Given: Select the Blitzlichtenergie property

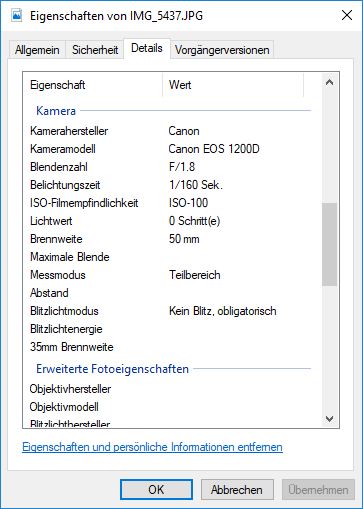Looking at the screenshot, I should tap(66, 329).
